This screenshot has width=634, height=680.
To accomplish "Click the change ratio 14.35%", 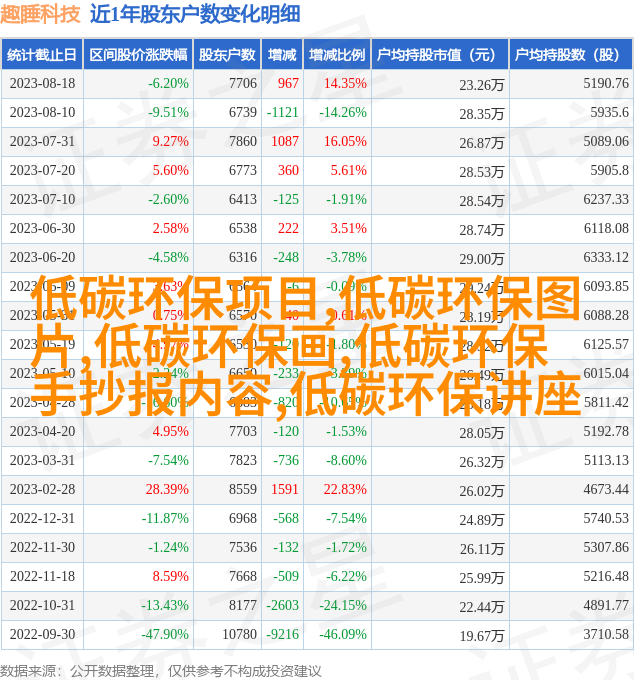I will [x=345, y=83].
